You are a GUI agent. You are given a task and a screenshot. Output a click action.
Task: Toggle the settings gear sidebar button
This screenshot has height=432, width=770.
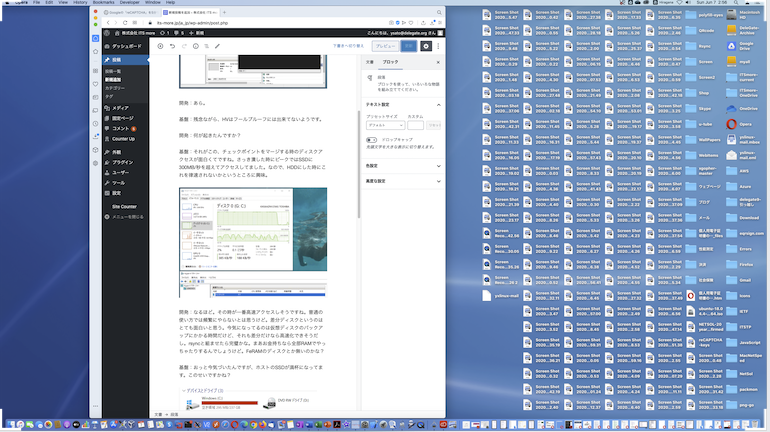(426, 46)
